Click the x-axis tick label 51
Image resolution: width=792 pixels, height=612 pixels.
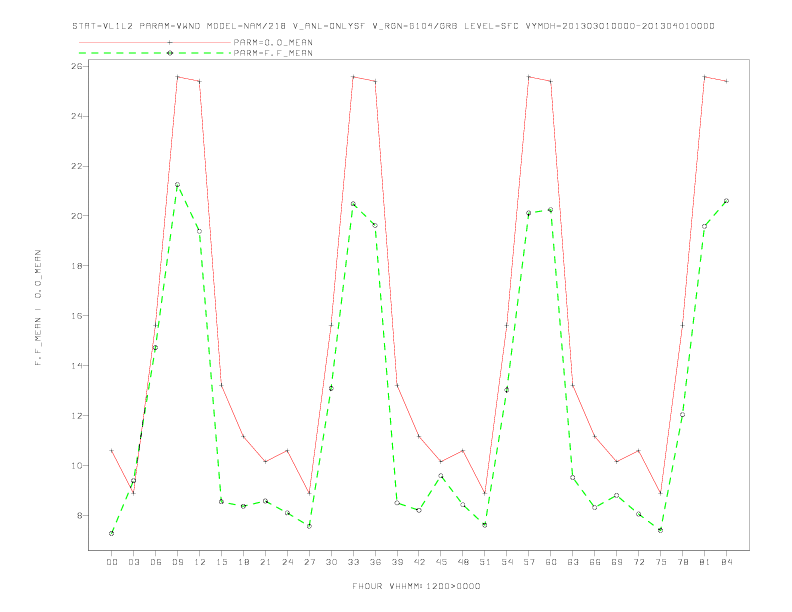coord(485,562)
